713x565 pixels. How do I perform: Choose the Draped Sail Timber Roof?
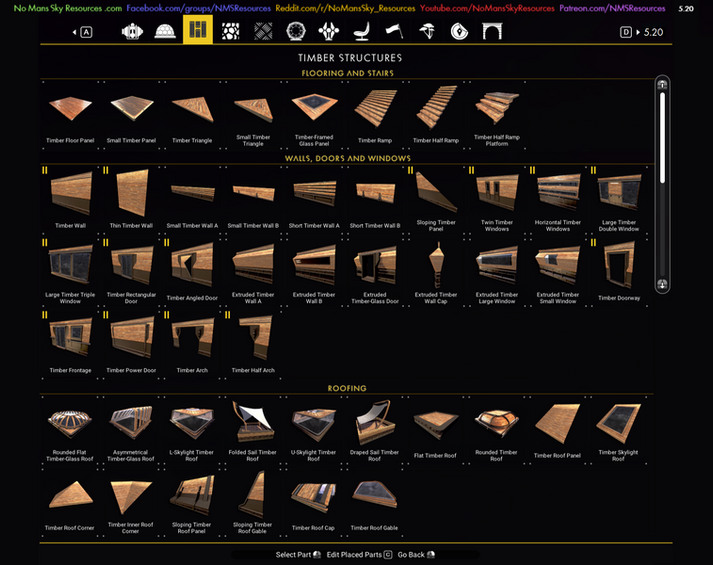tap(375, 430)
